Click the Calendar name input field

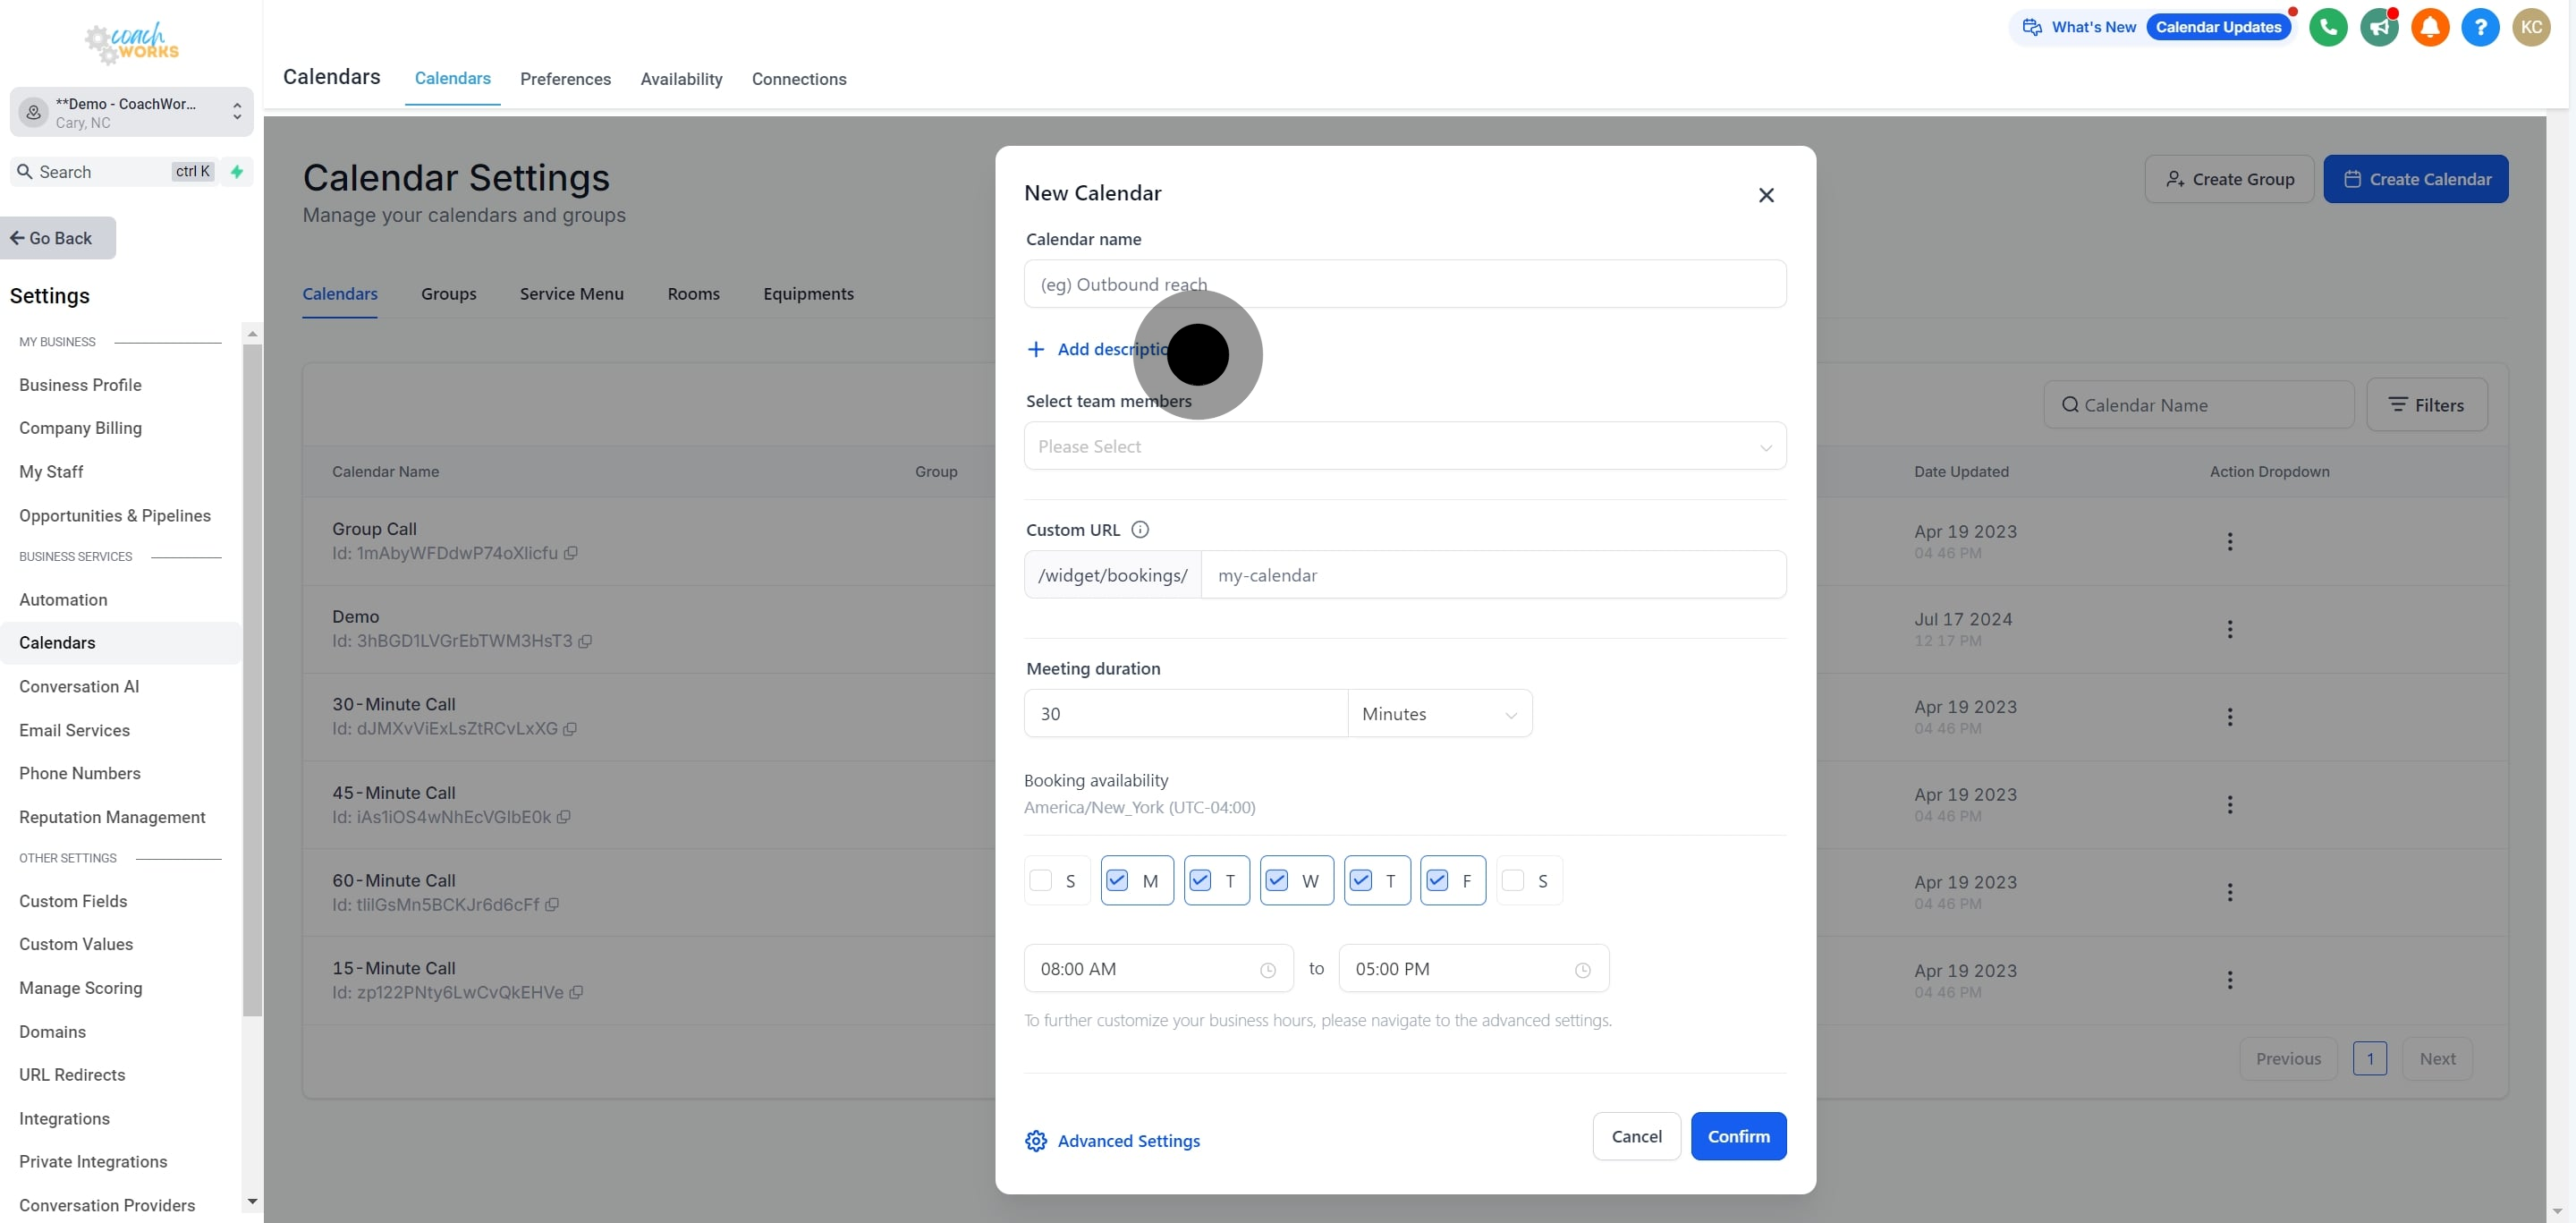pyautogui.click(x=1404, y=284)
